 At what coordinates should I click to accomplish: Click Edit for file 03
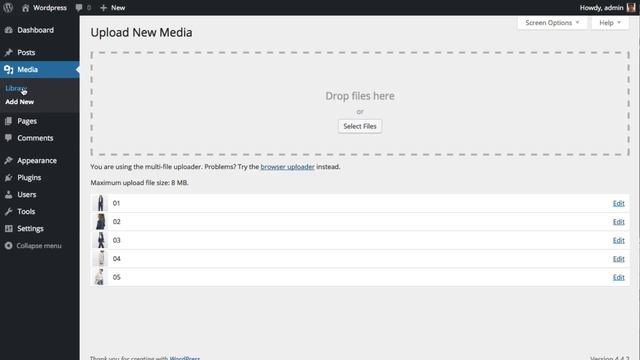618,240
